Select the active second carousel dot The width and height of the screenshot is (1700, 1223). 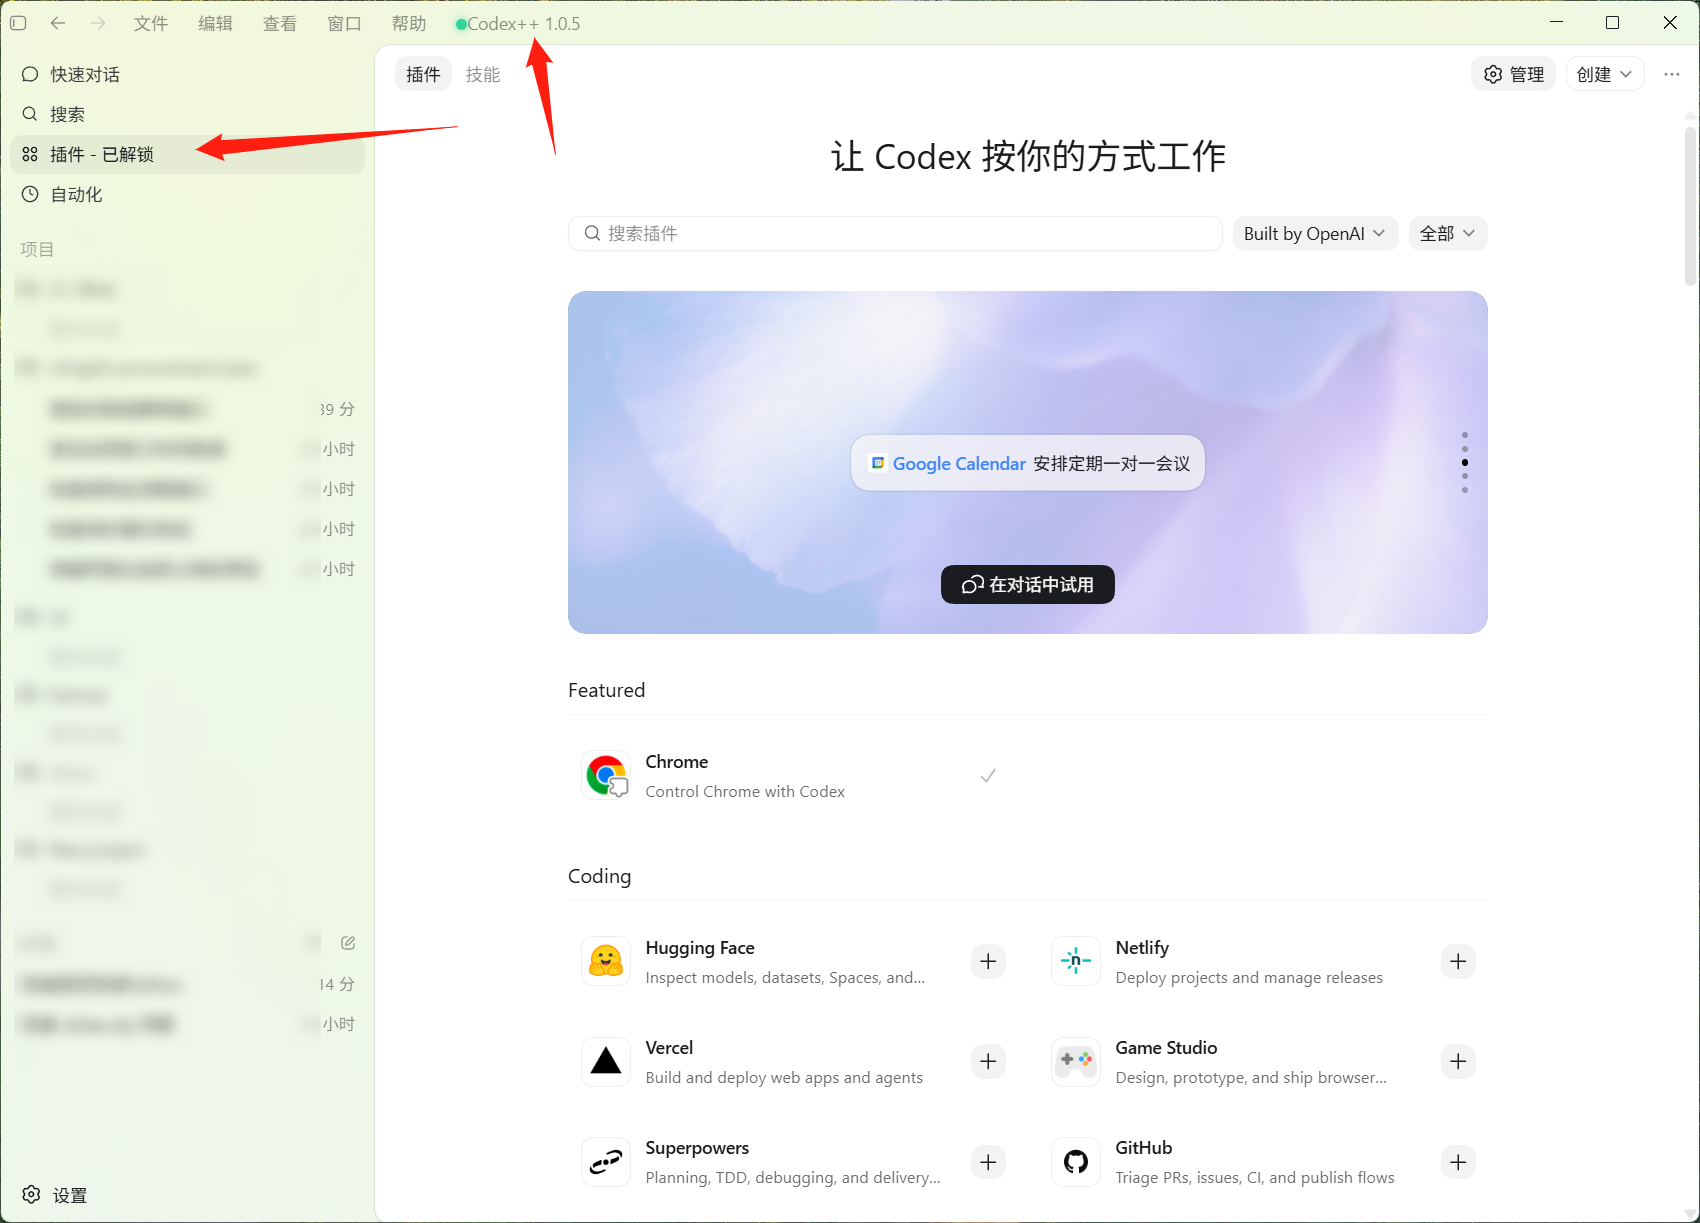[x=1465, y=462]
